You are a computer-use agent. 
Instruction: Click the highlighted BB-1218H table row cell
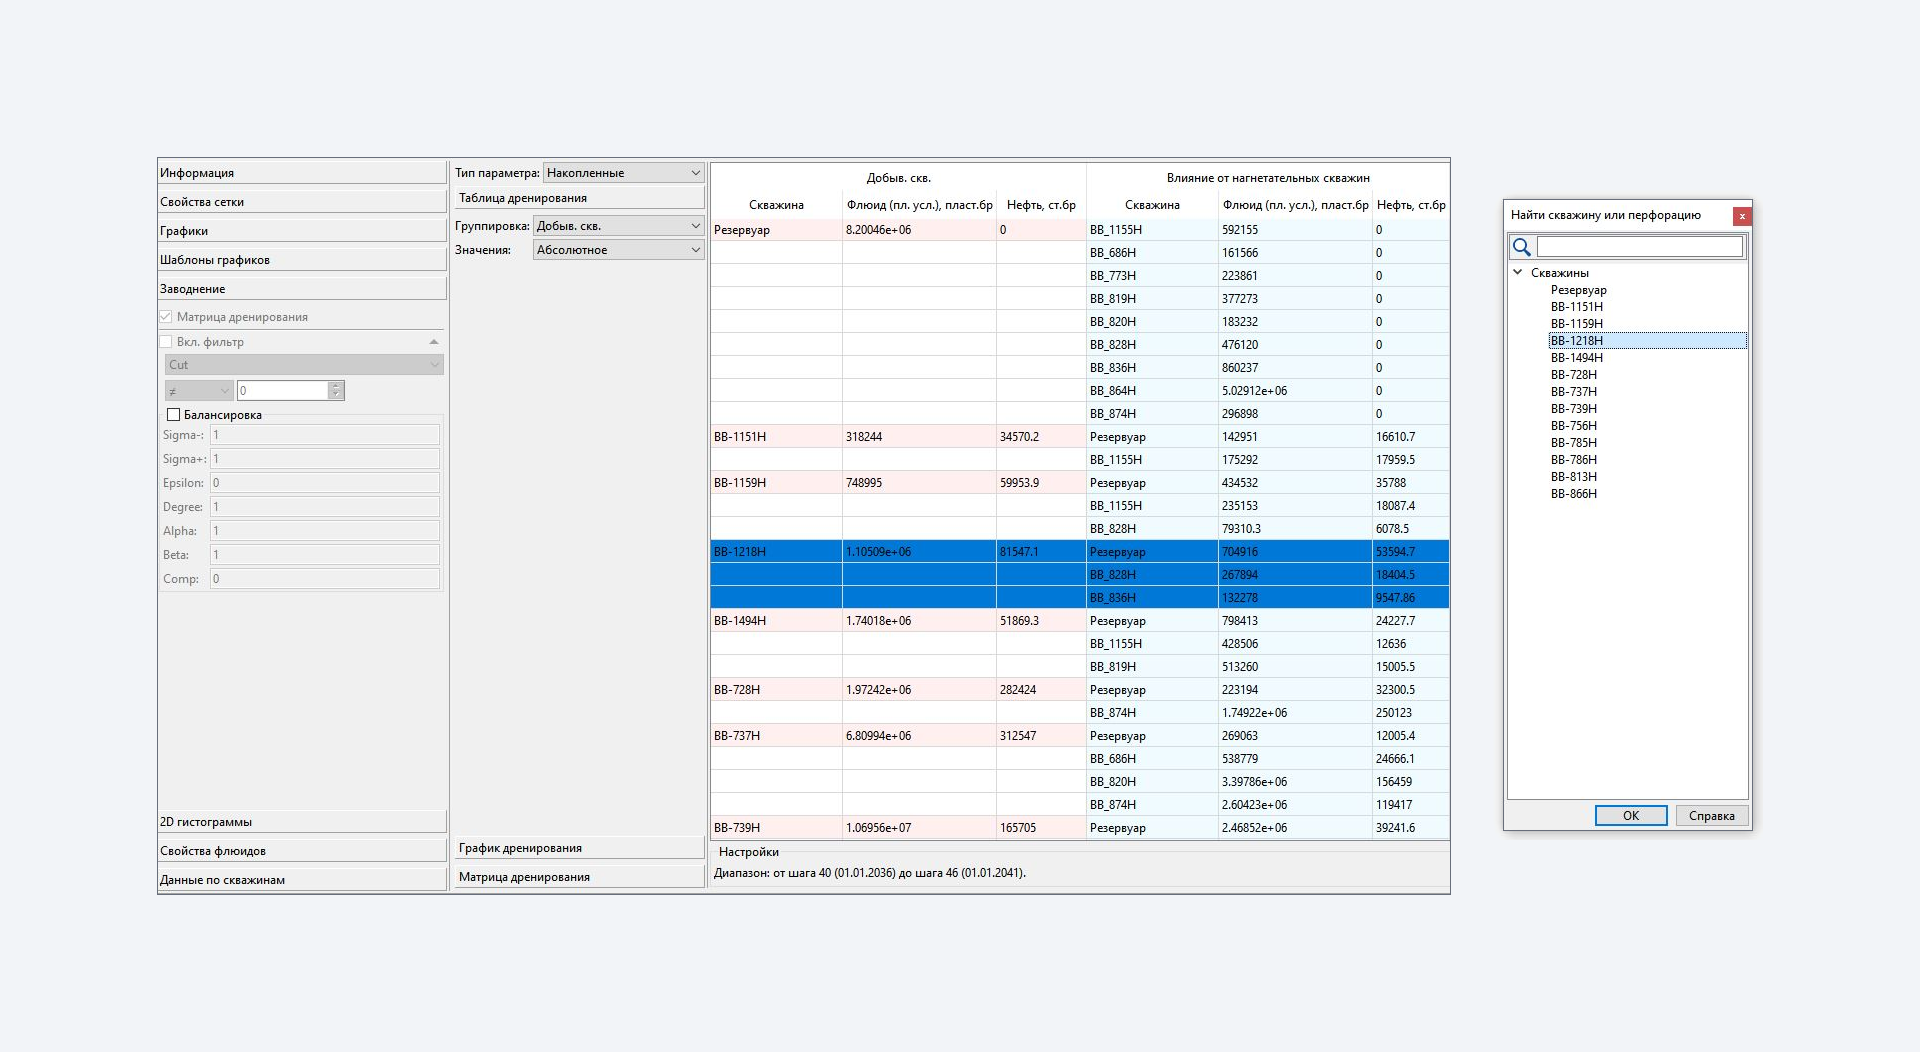pos(776,552)
